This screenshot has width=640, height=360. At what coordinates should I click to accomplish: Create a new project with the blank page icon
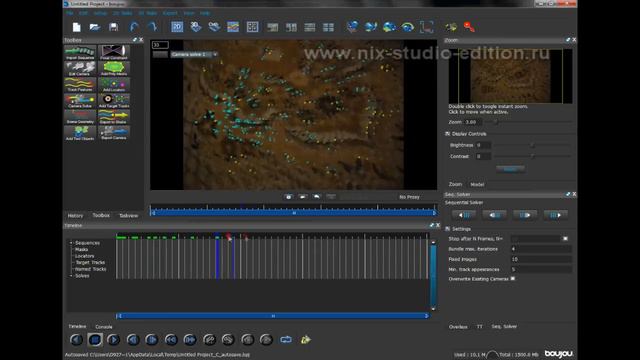[76, 27]
